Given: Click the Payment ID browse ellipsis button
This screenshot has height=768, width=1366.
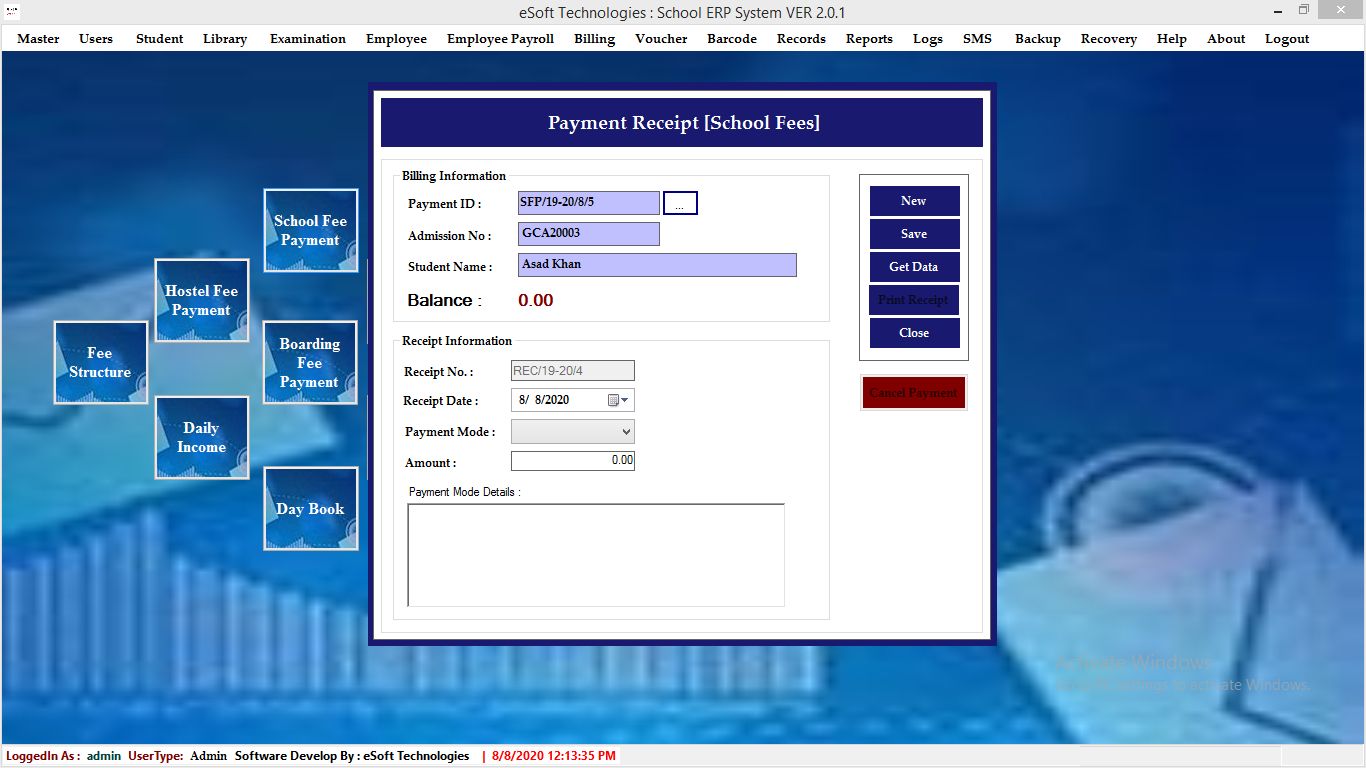Looking at the screenshot, I should point(680,203).
